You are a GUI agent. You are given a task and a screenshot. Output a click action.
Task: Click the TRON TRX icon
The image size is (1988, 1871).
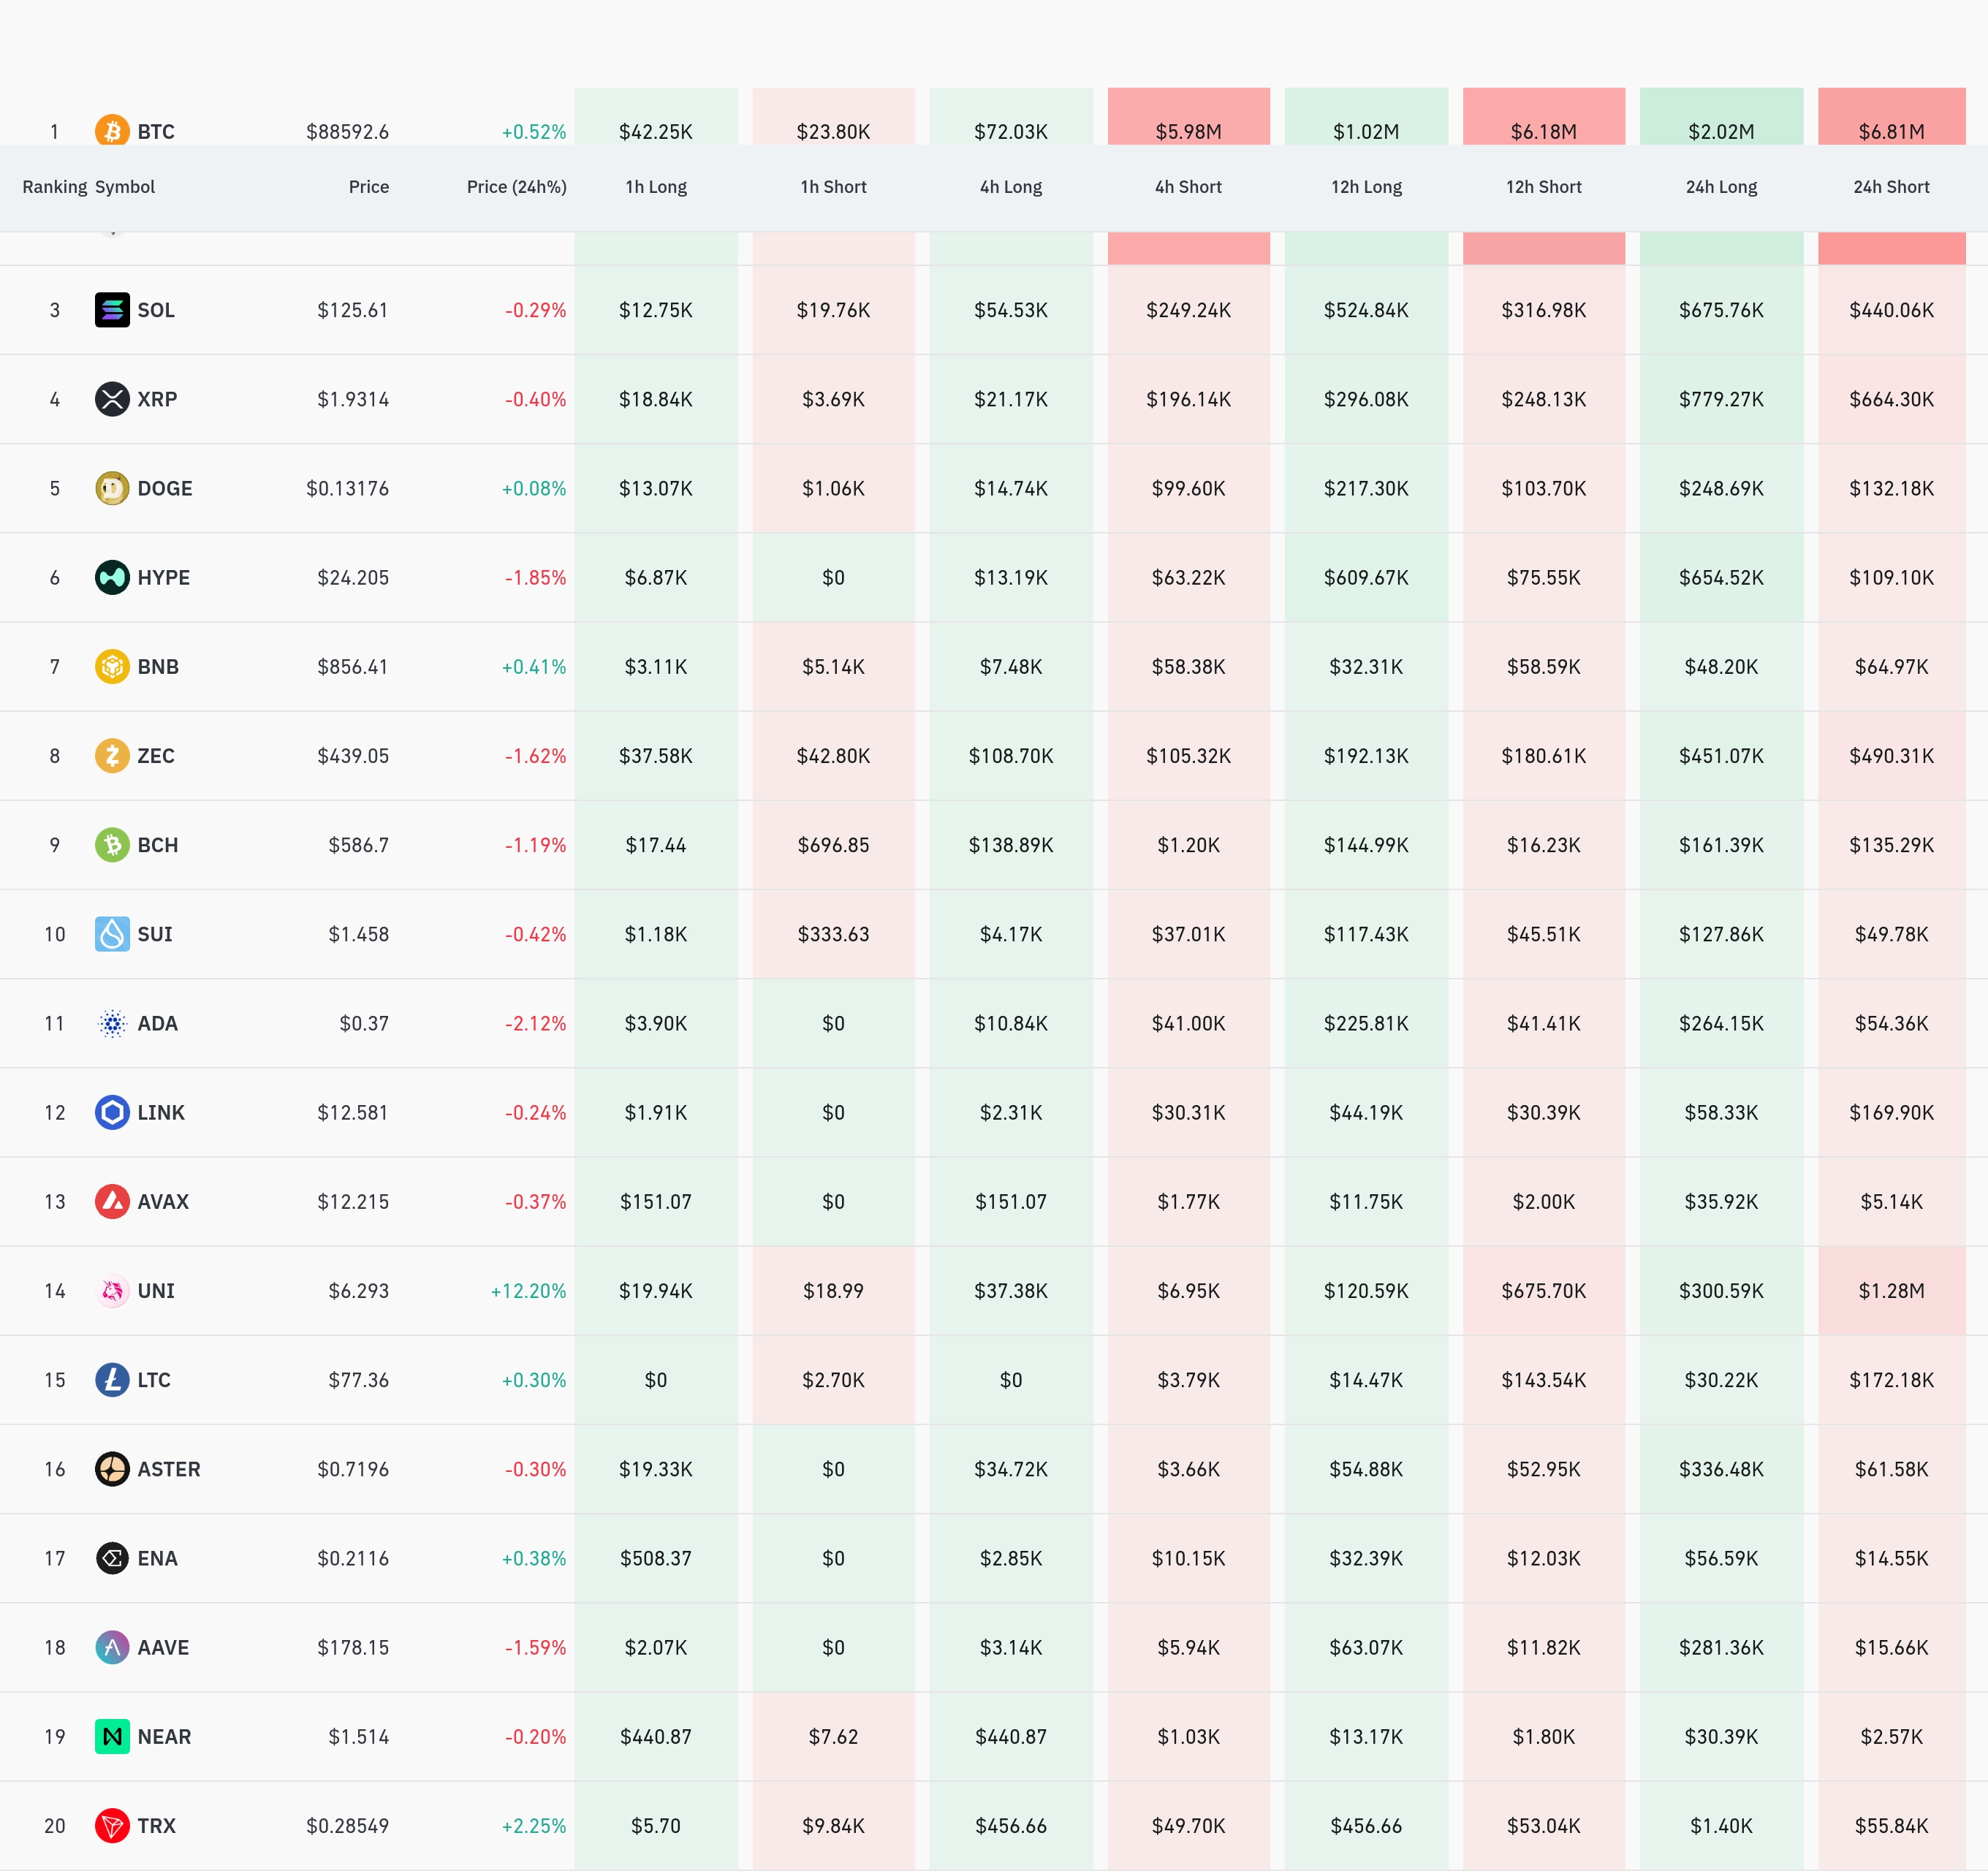(112, 1826)
